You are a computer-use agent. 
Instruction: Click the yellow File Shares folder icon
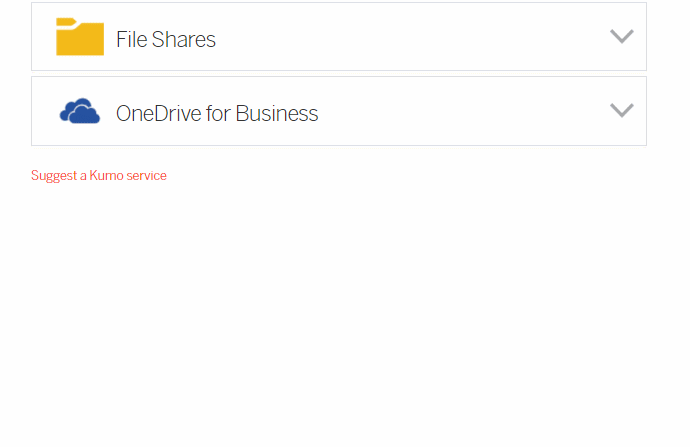click(80, 37)
